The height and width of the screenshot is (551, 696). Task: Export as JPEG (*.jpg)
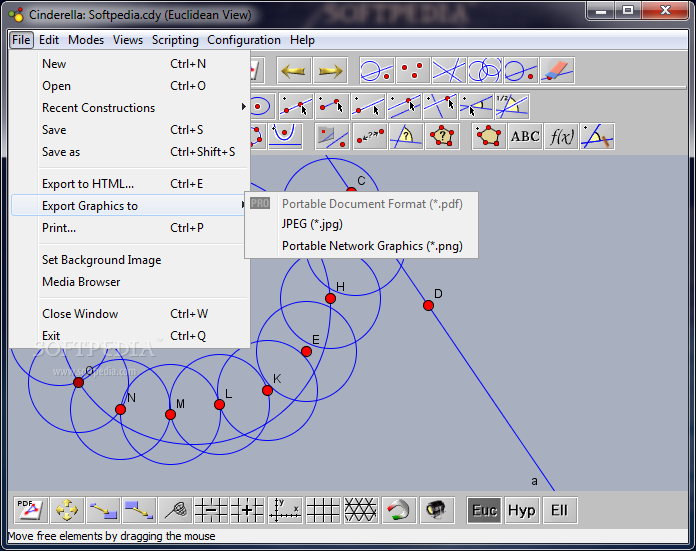tap(361, 224)
